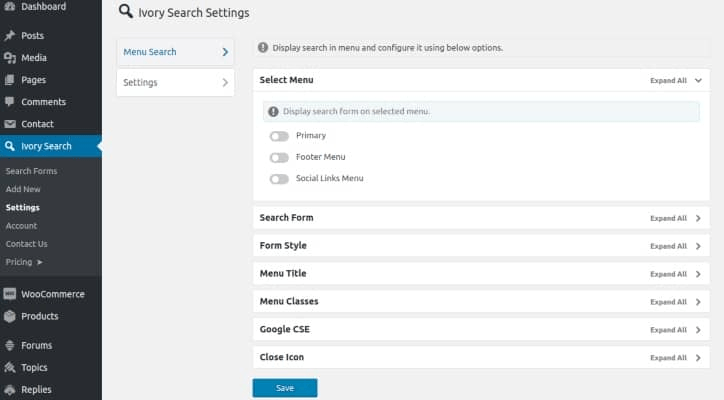Image resolution: width=724 pixels, height=400 pixels.
Task: Click the chevron on the Menu Search tab
Action: pyautogui.click(x=225, y=52)
